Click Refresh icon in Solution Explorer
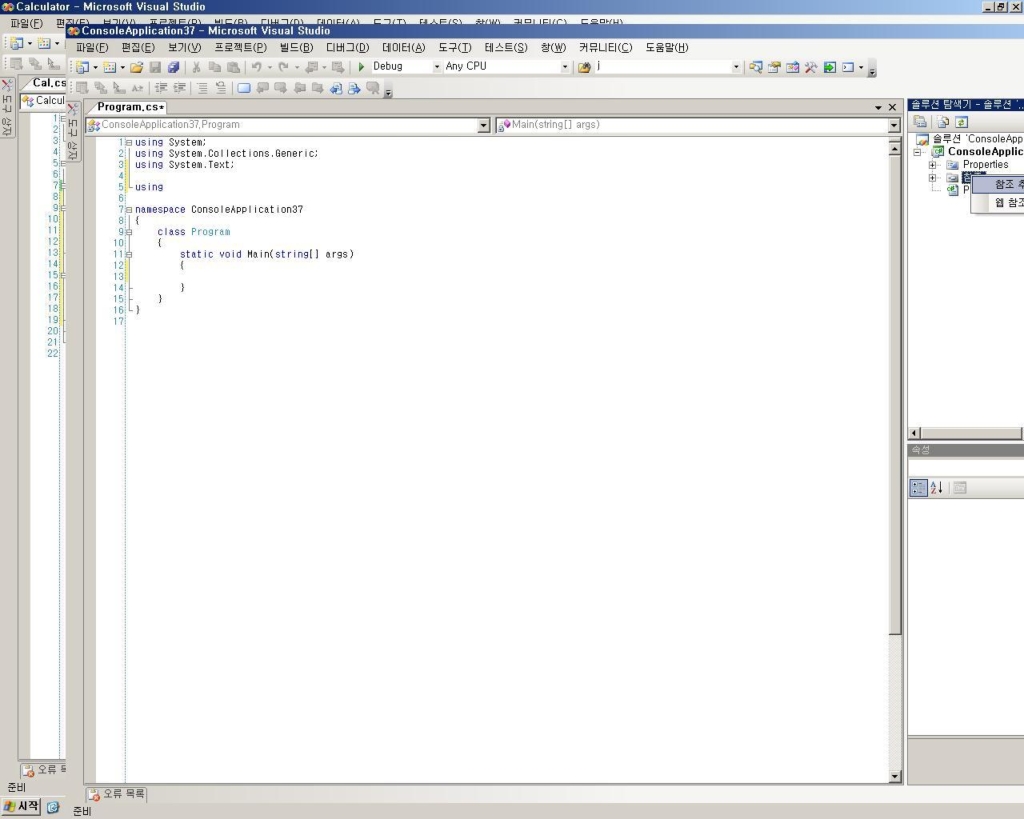This screenshot has width=1024, height=819. 961,121
